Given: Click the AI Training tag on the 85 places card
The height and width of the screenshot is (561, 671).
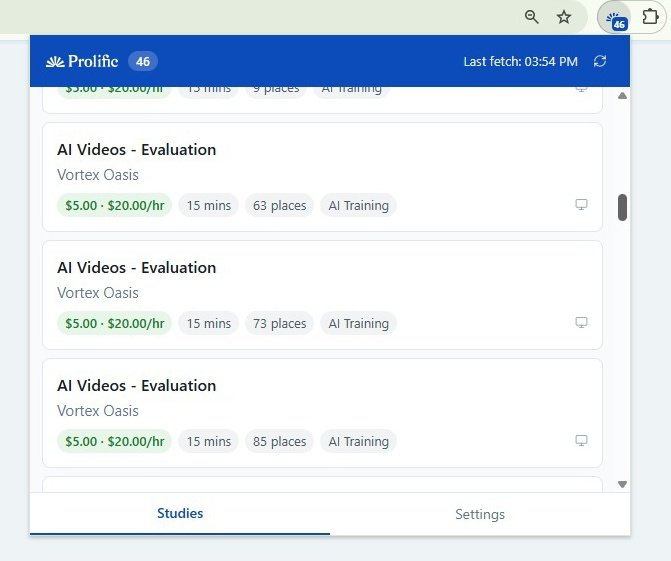Looking at the screenshot, I should click(x=359, y=442).
